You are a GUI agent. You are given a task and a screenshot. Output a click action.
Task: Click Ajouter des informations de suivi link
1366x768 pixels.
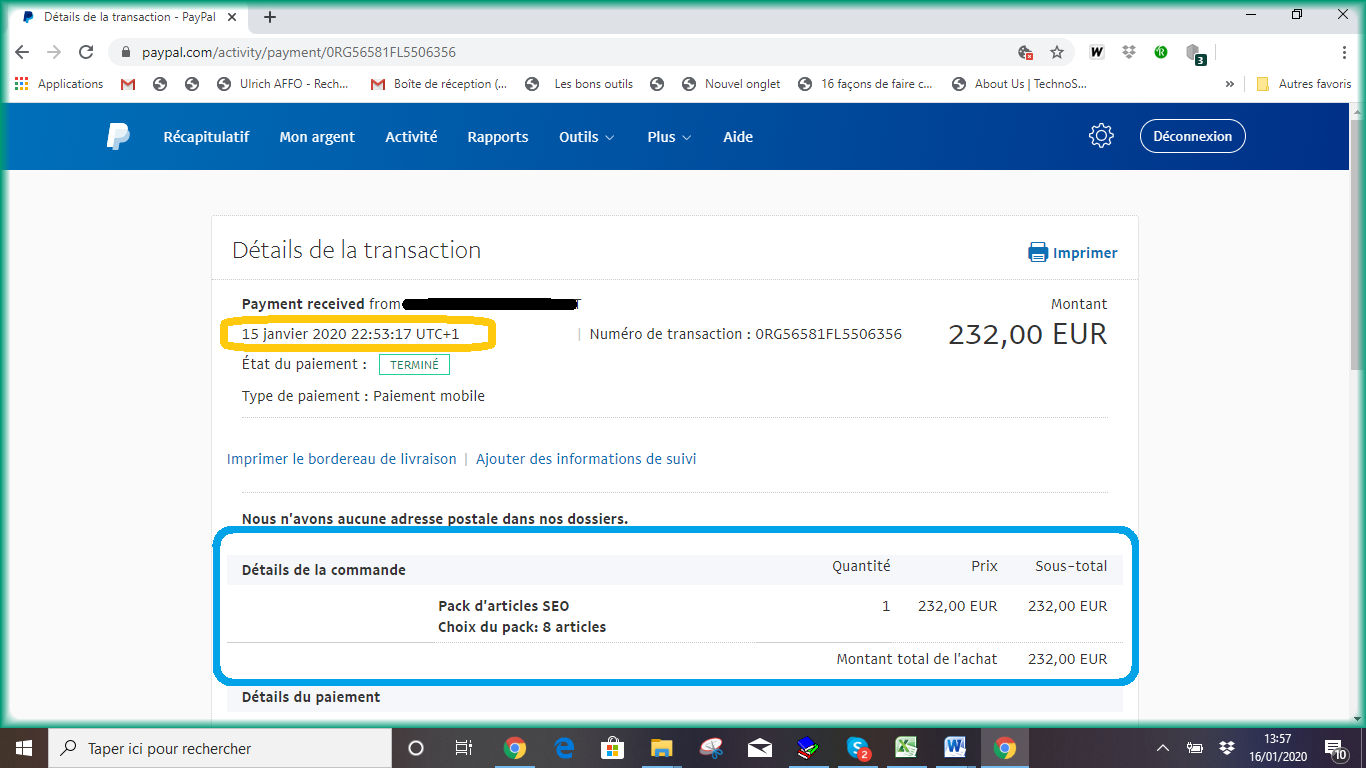pos(586,459)
